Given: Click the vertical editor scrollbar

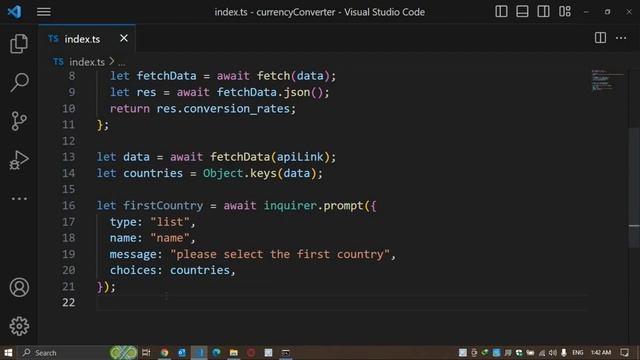Looking at the screenshot, I should click(634, 188).
